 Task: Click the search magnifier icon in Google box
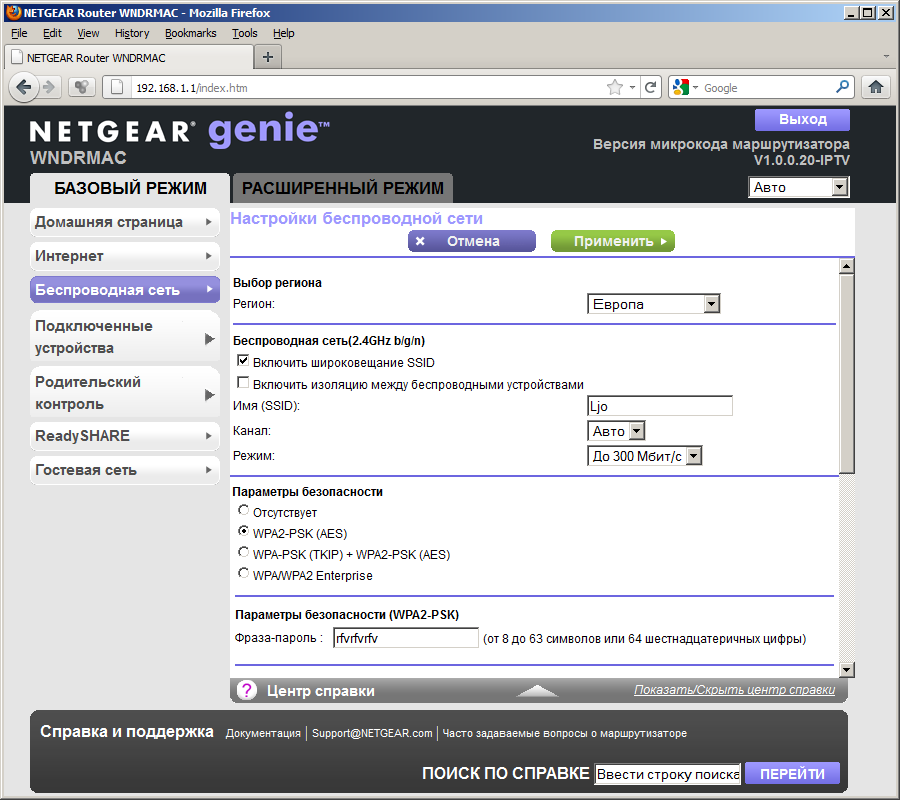coord(843,87)
